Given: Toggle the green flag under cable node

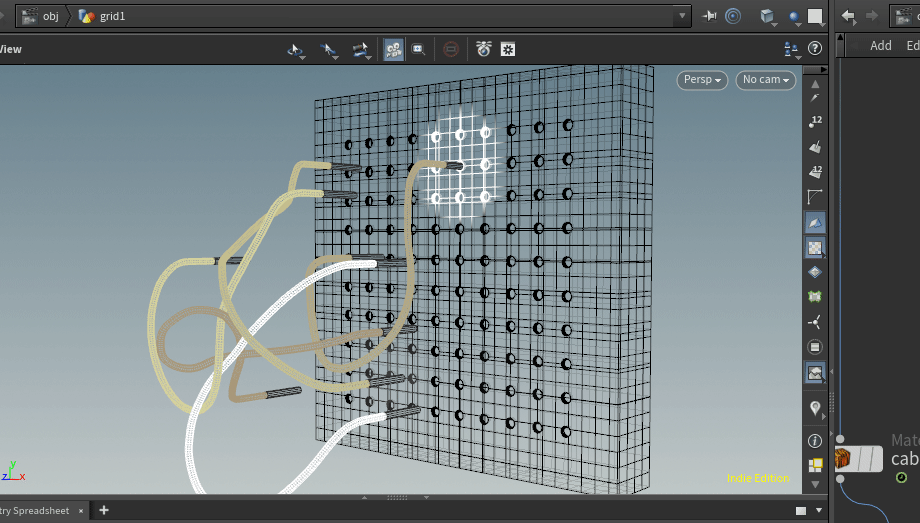Looking at the screenshot, I should coord(901,478).
